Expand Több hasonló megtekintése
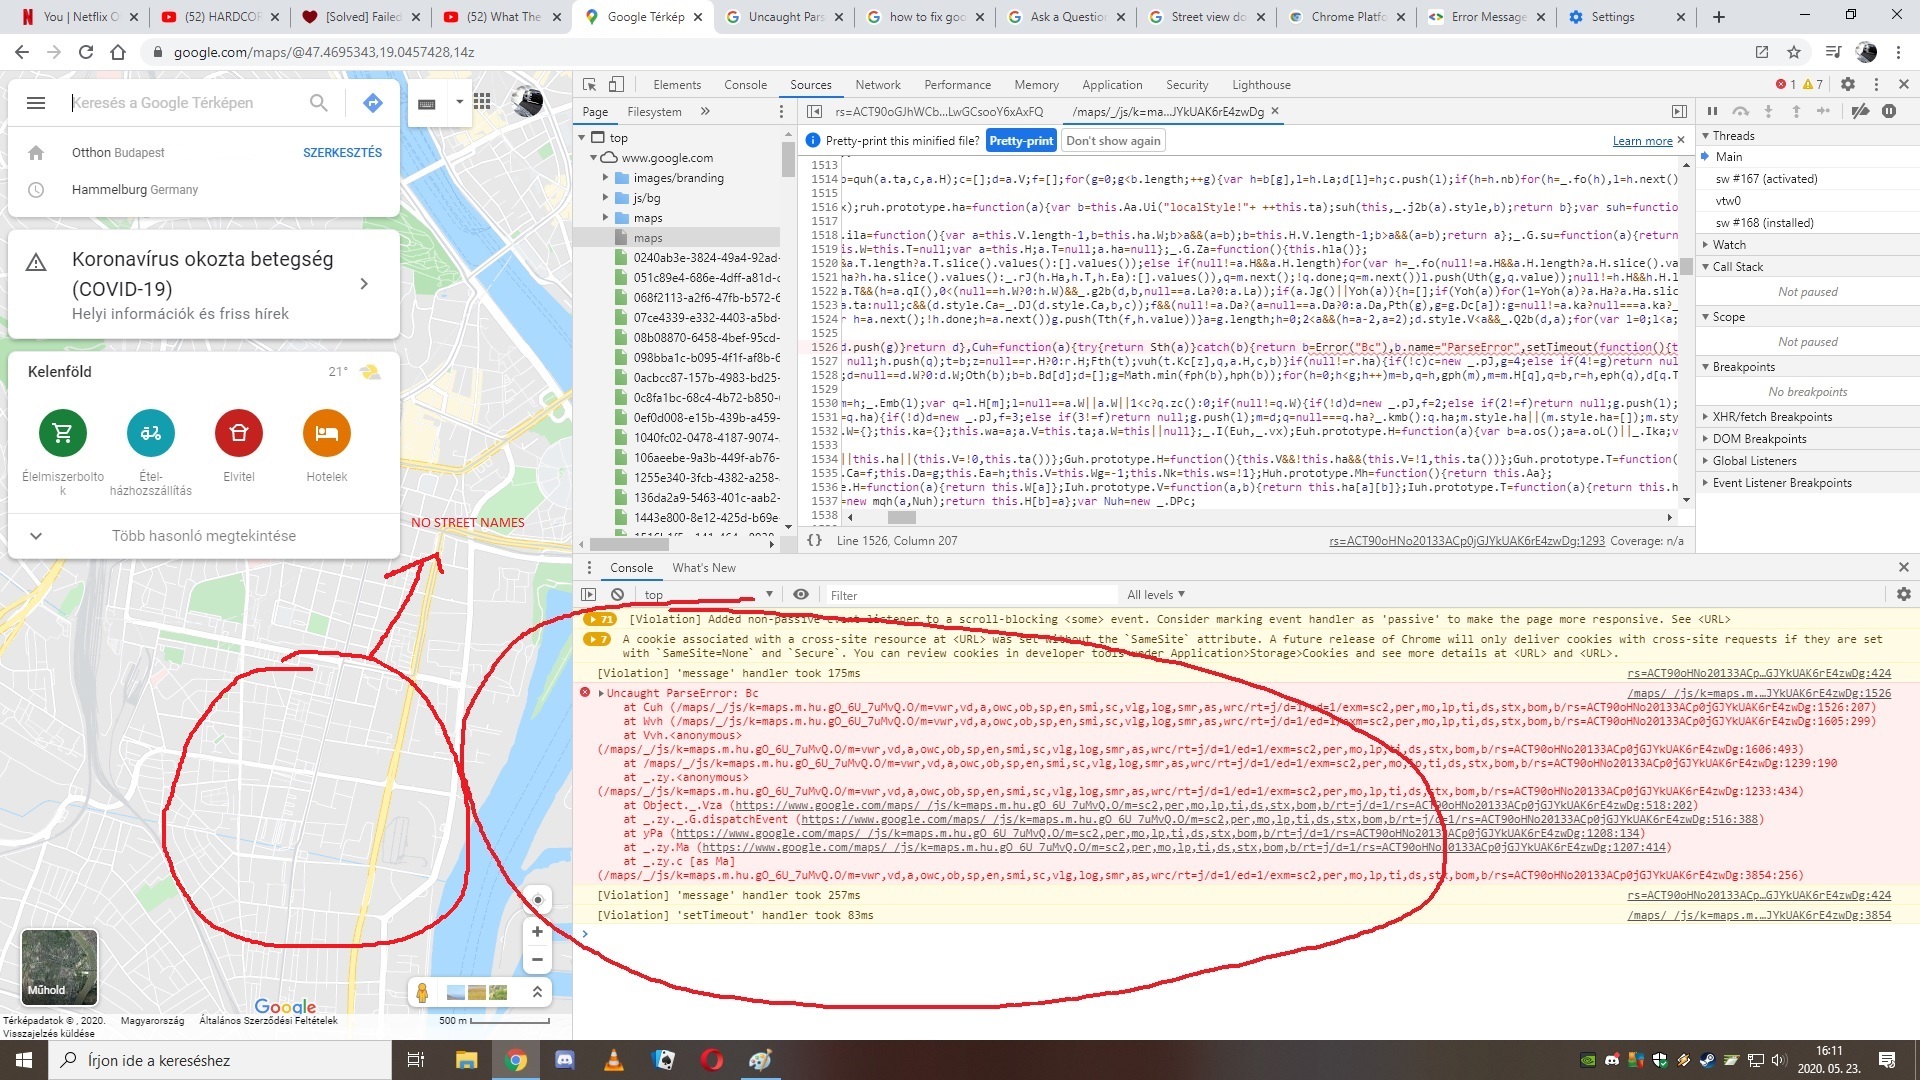Viewport: 1920px width, 1080px height. tap(204, 536)
